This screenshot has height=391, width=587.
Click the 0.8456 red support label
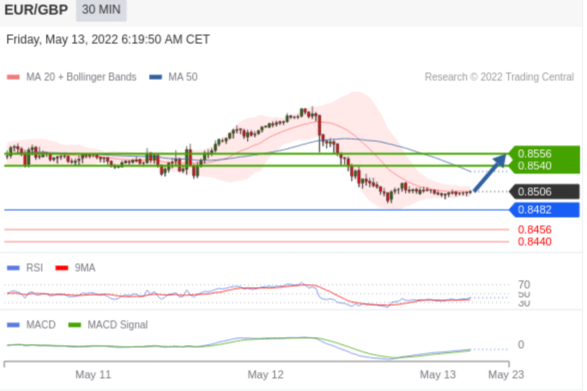535,230
